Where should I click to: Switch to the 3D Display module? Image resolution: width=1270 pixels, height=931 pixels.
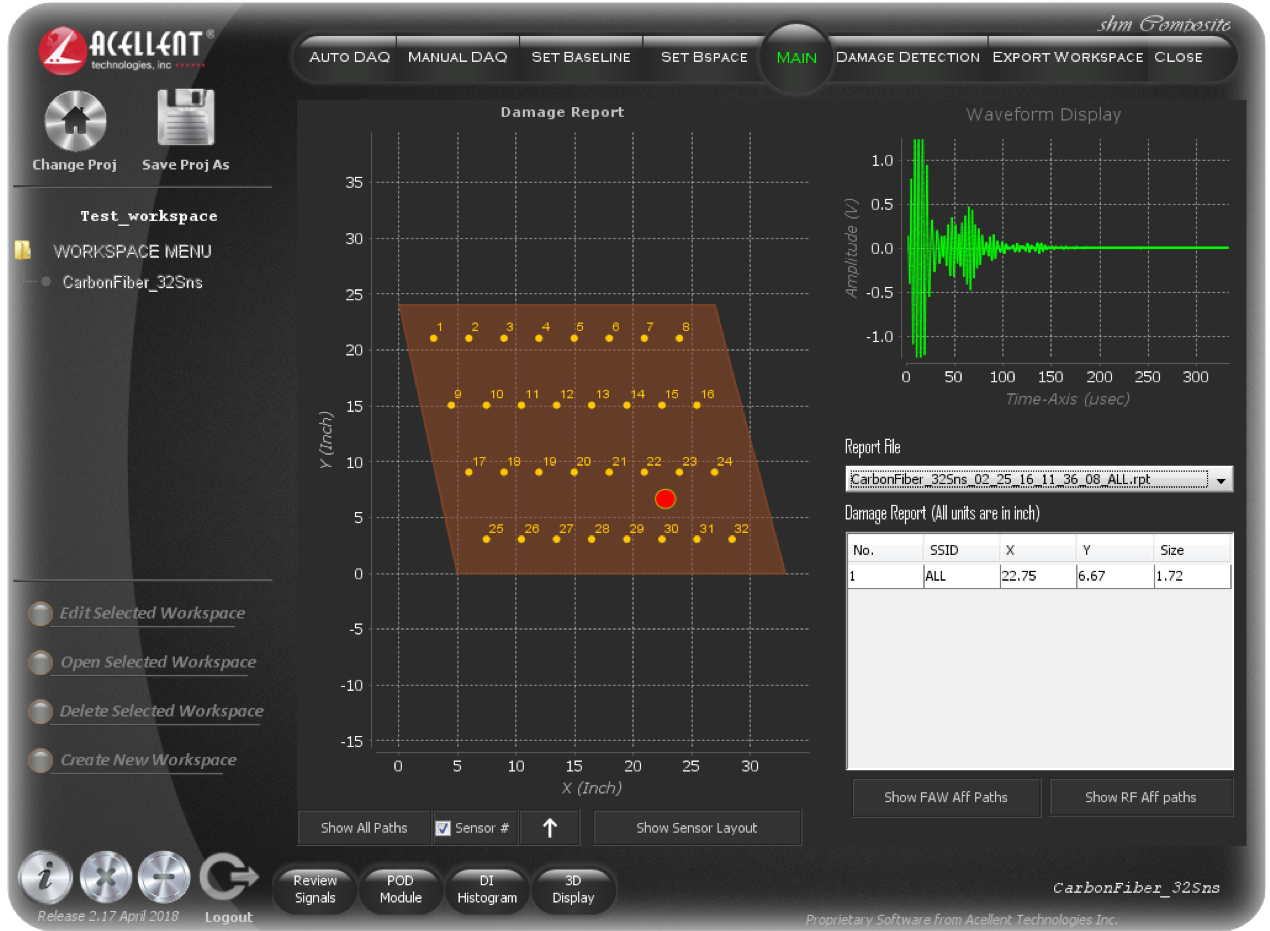coord(573,888)
